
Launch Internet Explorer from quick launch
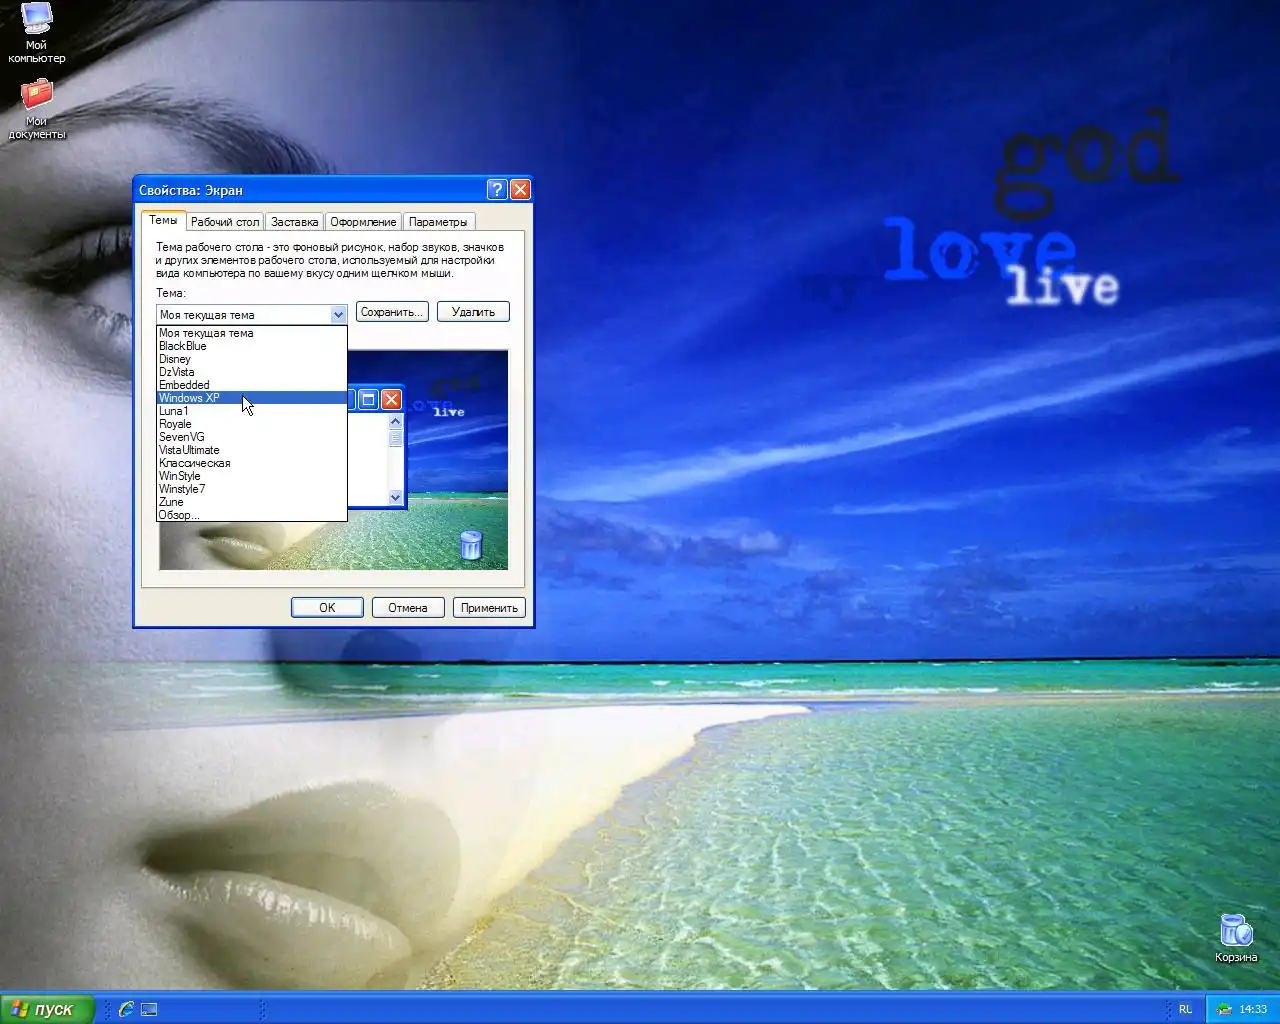point(126,1009)
